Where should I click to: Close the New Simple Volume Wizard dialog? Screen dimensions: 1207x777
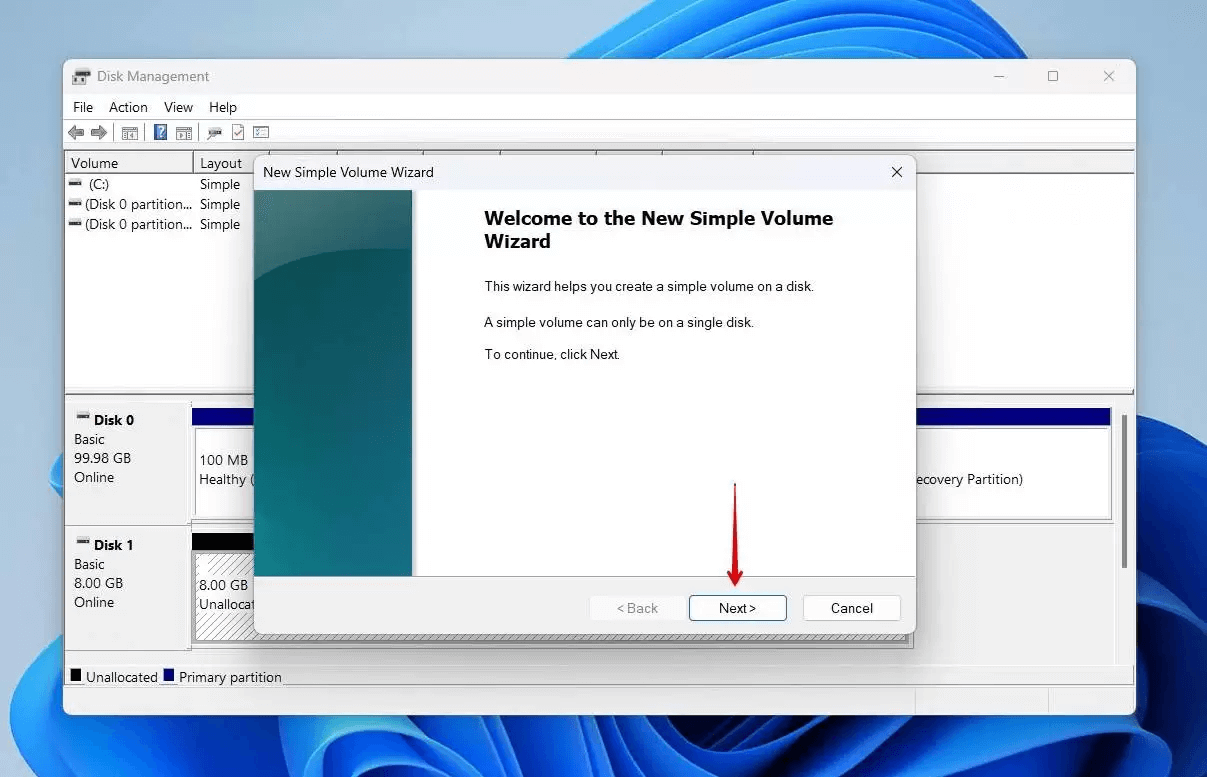(896, 172)
